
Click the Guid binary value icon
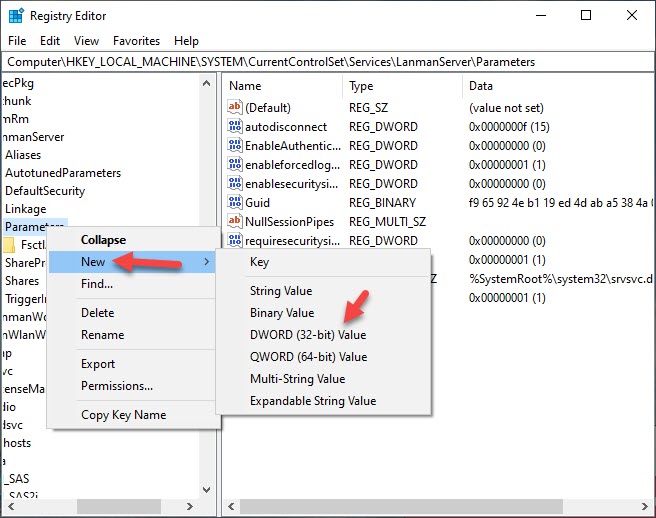click(235, 203)
